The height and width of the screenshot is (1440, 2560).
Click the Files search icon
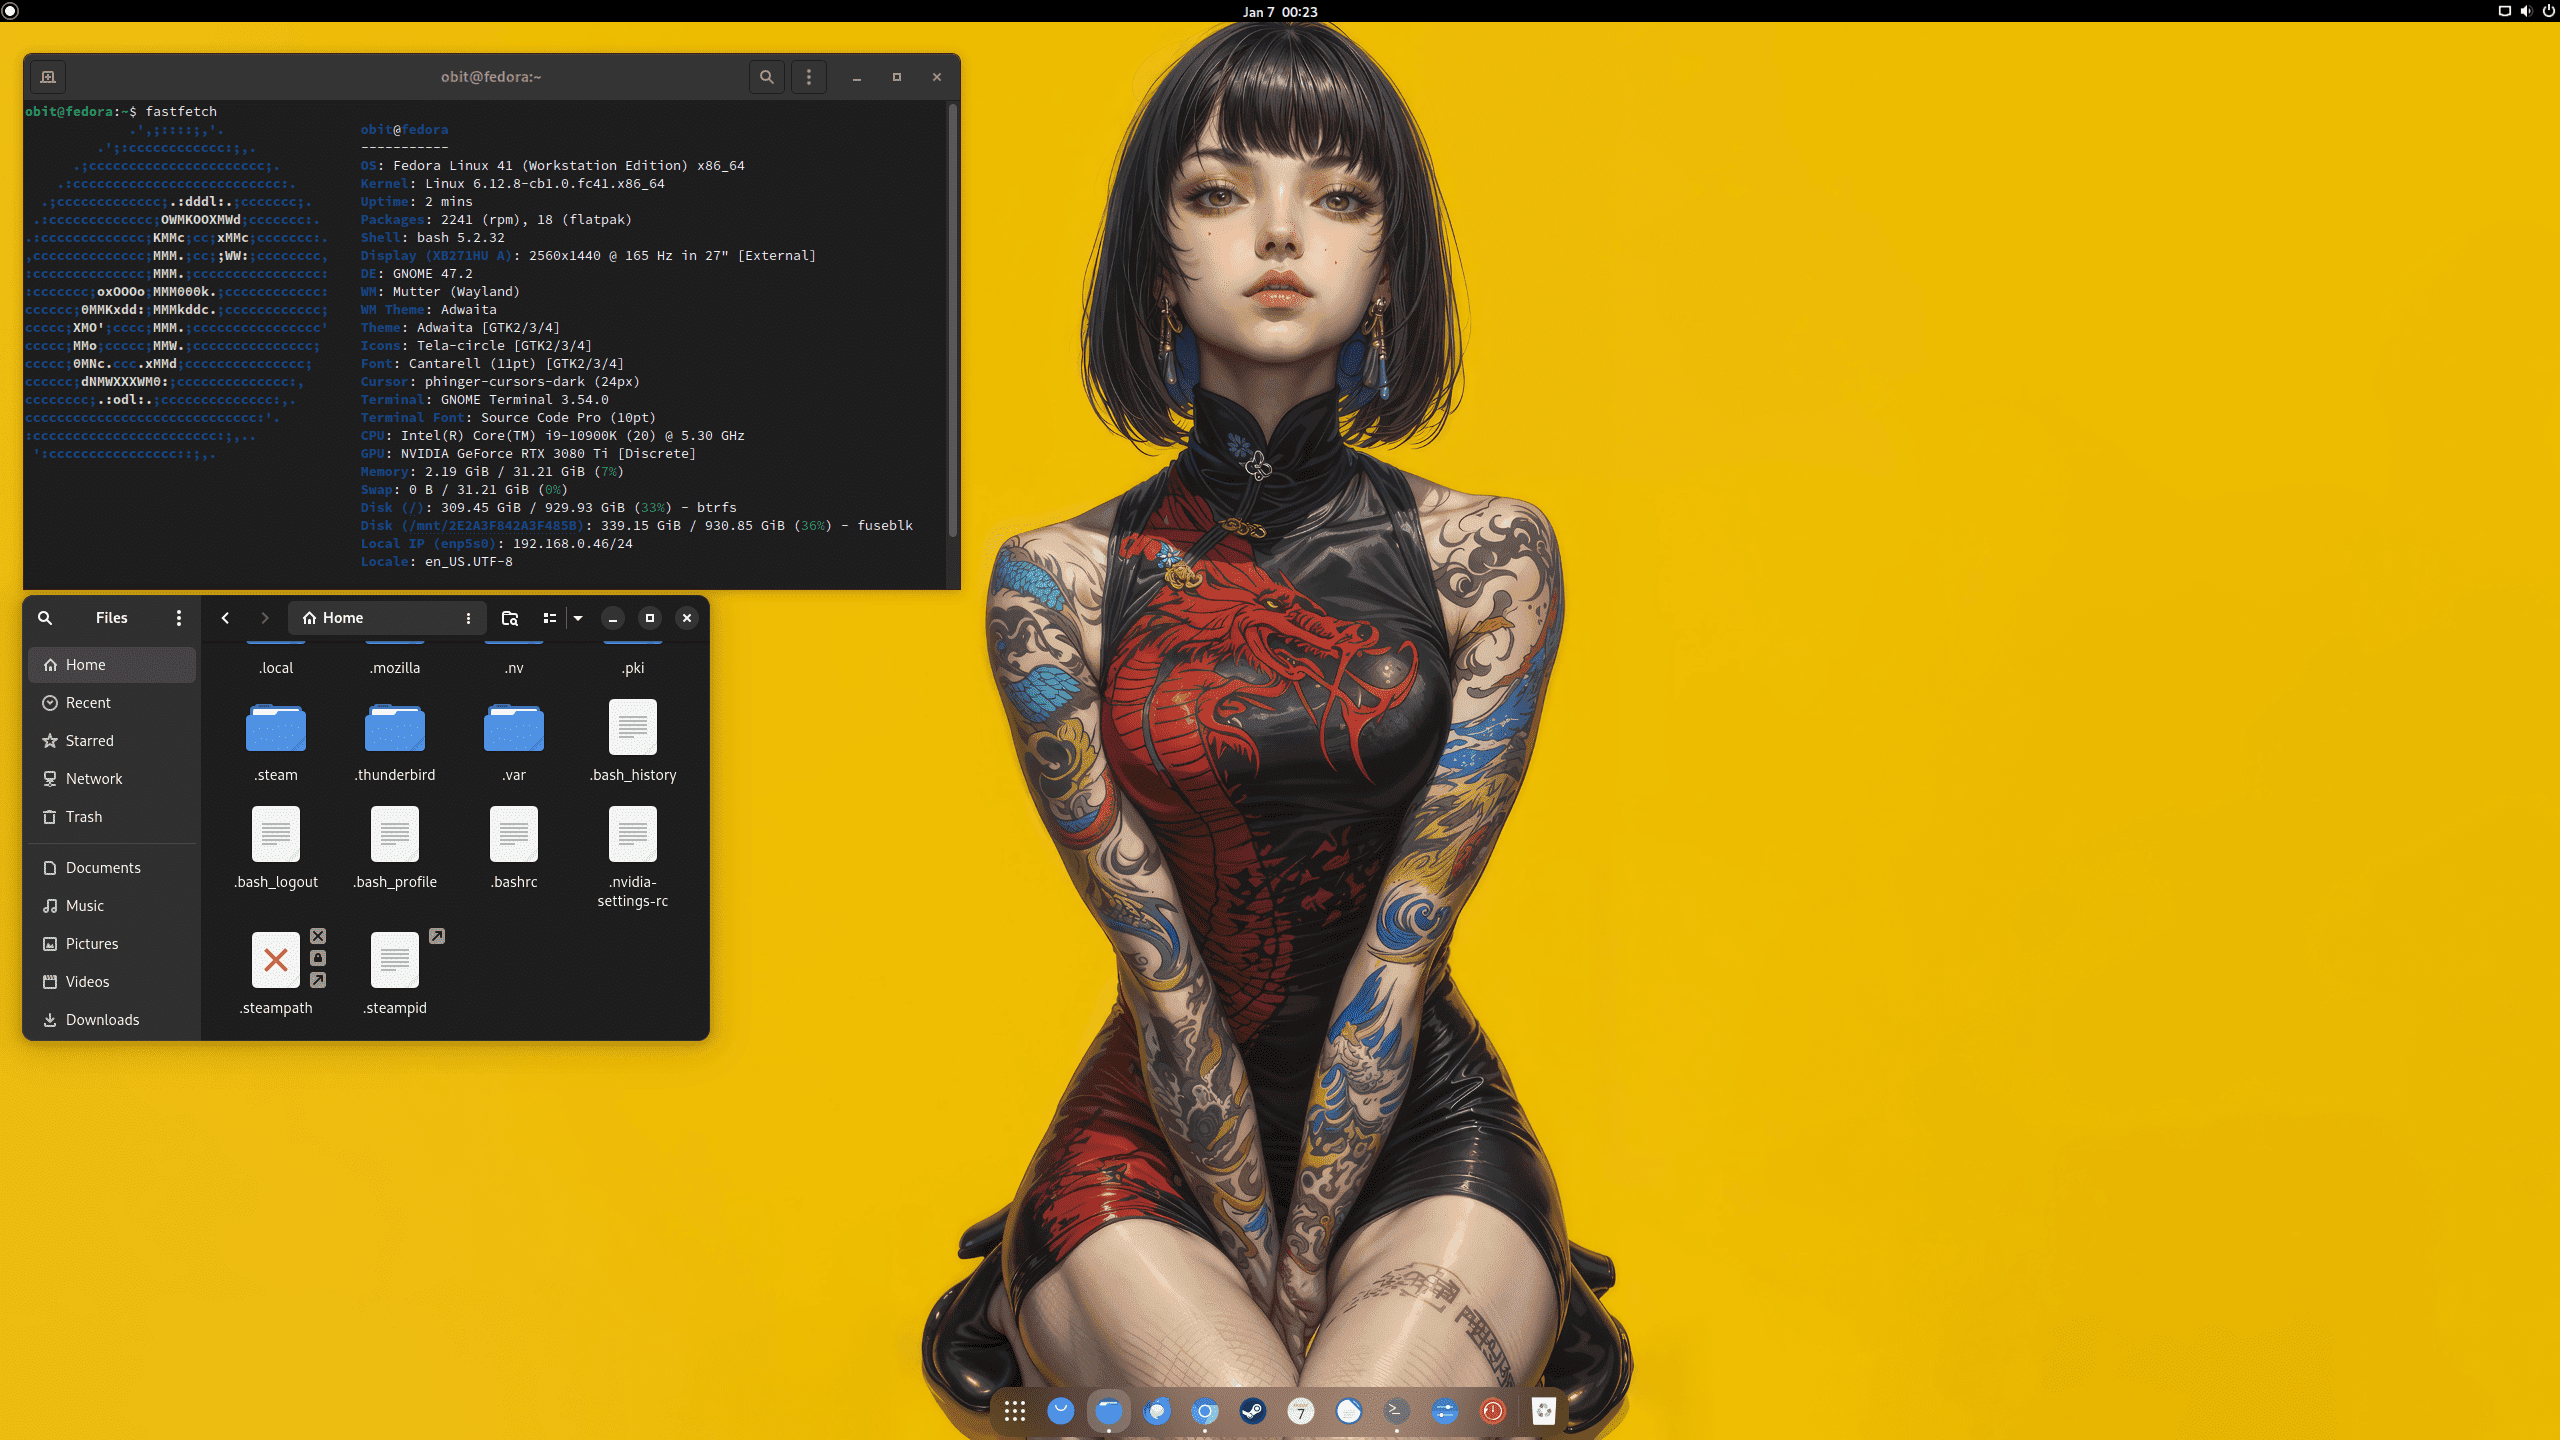tap(45, 618)
